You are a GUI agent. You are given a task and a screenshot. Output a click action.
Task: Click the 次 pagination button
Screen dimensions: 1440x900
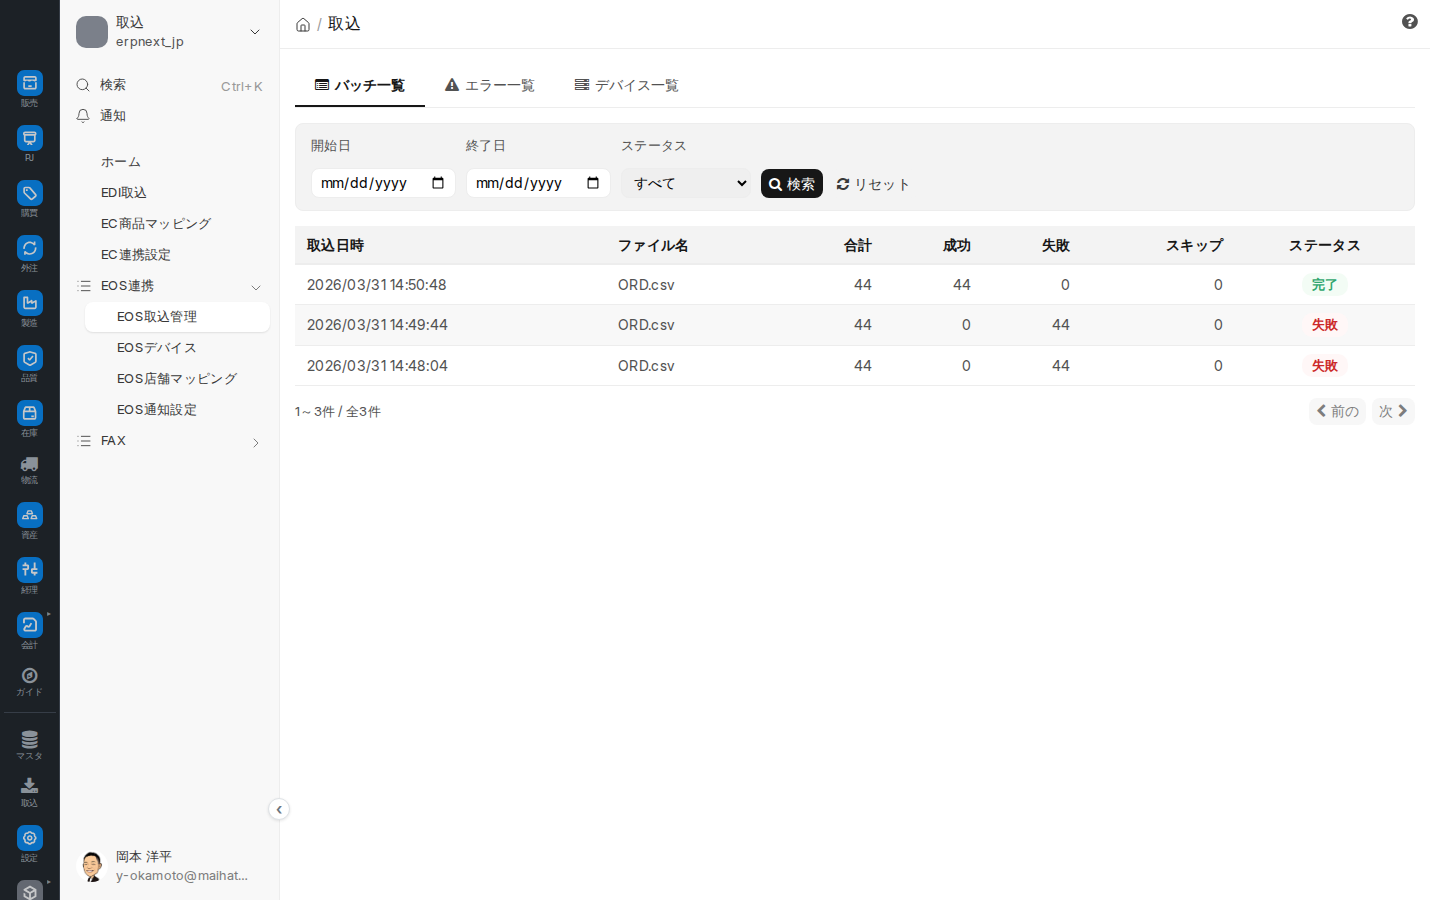tap(1393, 411)
